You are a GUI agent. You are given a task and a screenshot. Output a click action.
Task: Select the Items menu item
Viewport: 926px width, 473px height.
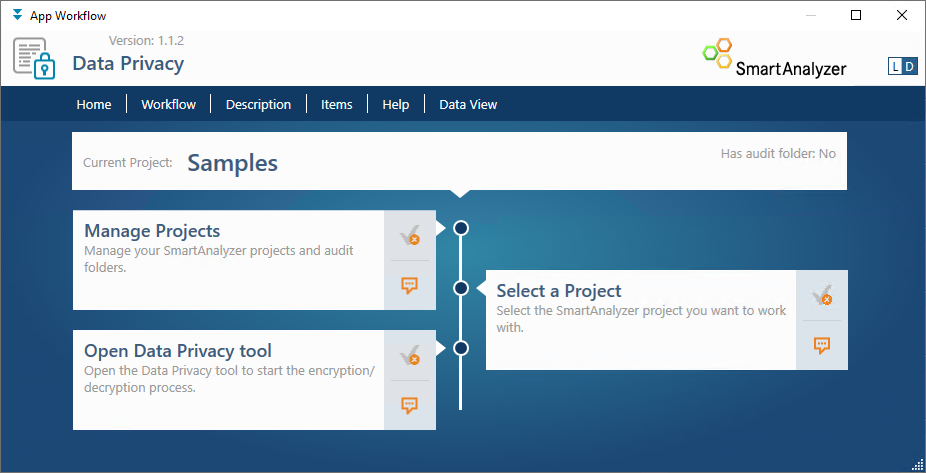point(337,105)
